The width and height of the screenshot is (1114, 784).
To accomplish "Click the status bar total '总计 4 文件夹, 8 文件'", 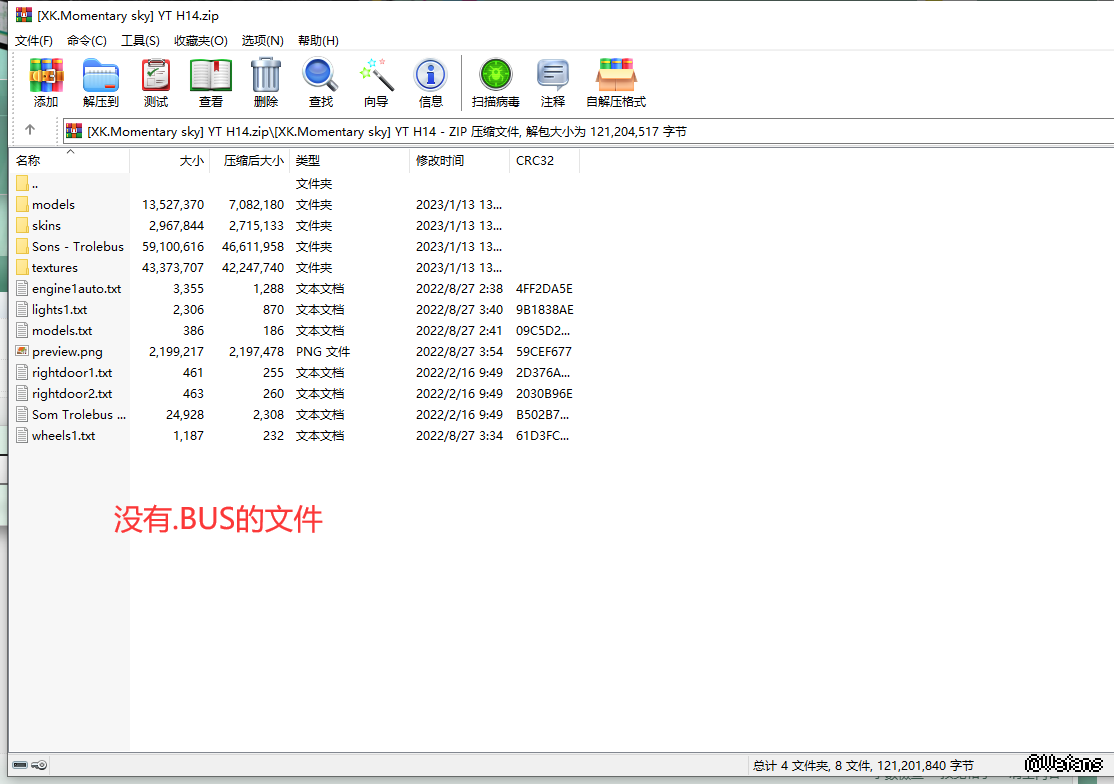I will point(812,766).
